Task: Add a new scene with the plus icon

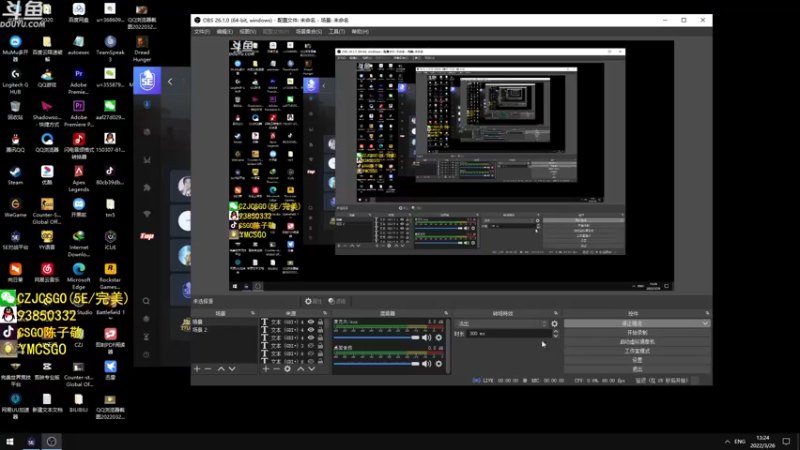Action: (x=197, y=369)
